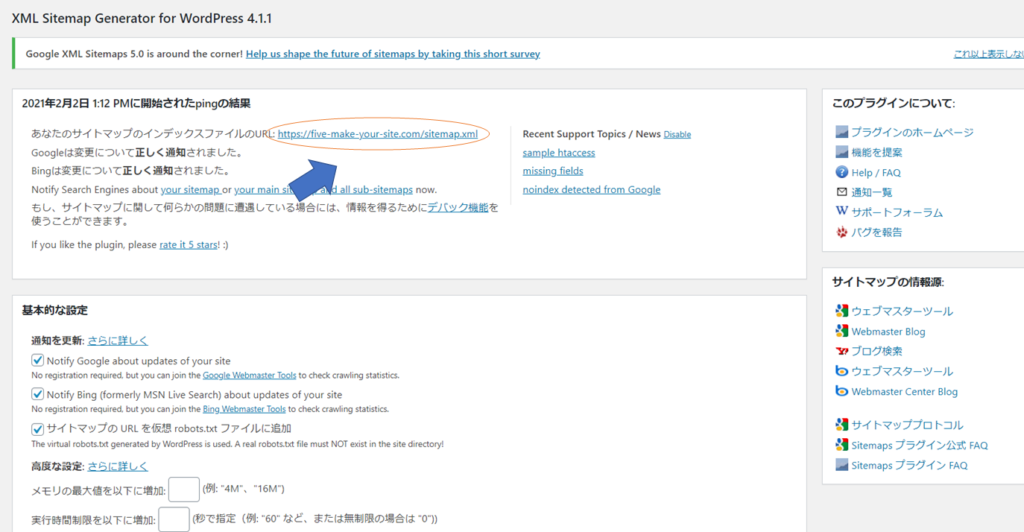Click the 'rate it 5 stars' link
The height and width of the screenshot is (532, 1024).
pyautogui.click(x=188, y=244)
